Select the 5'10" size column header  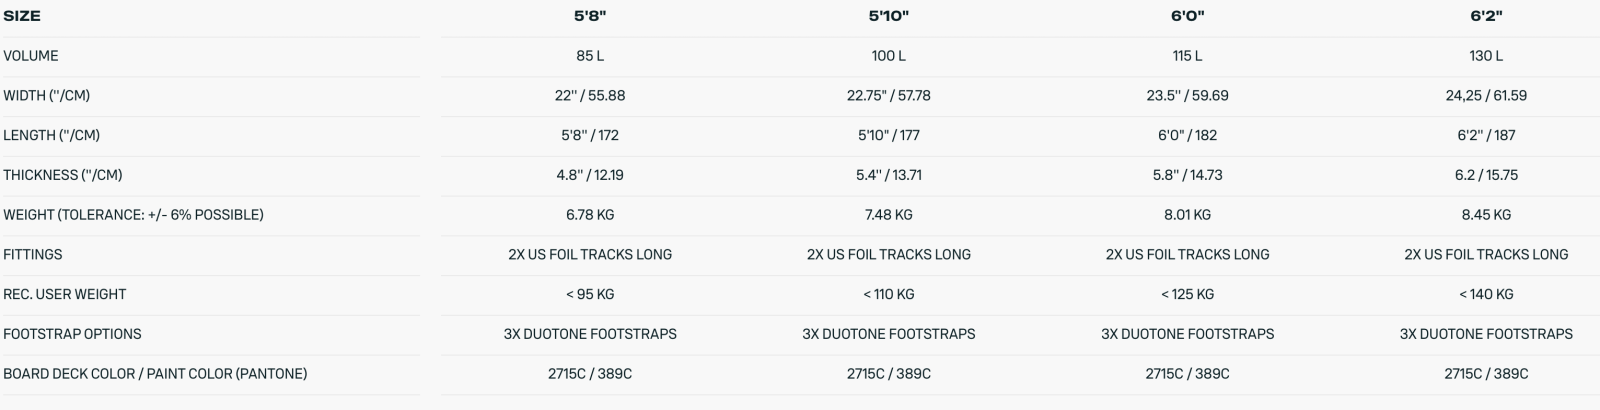click(888, 16)
